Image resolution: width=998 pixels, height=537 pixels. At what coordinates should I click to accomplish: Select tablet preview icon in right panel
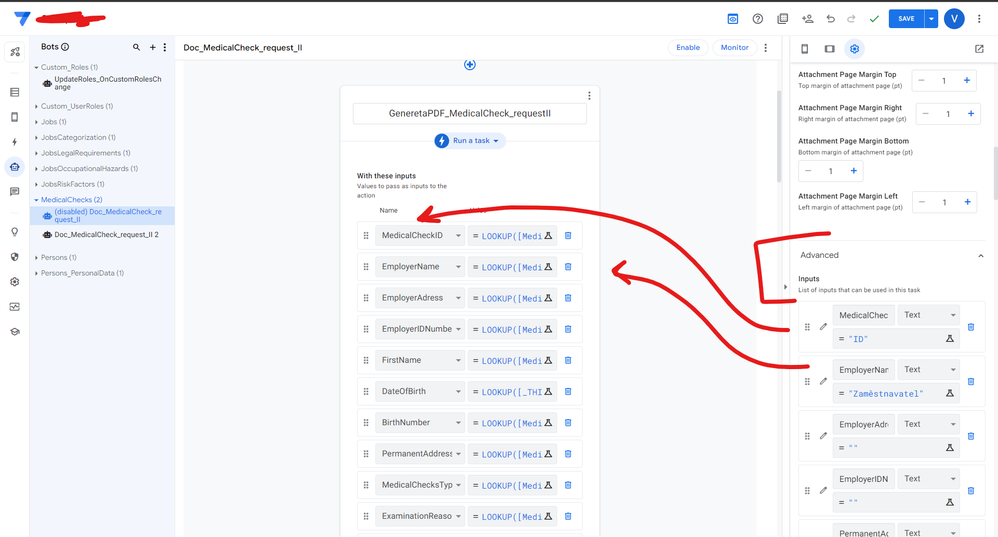829,49
